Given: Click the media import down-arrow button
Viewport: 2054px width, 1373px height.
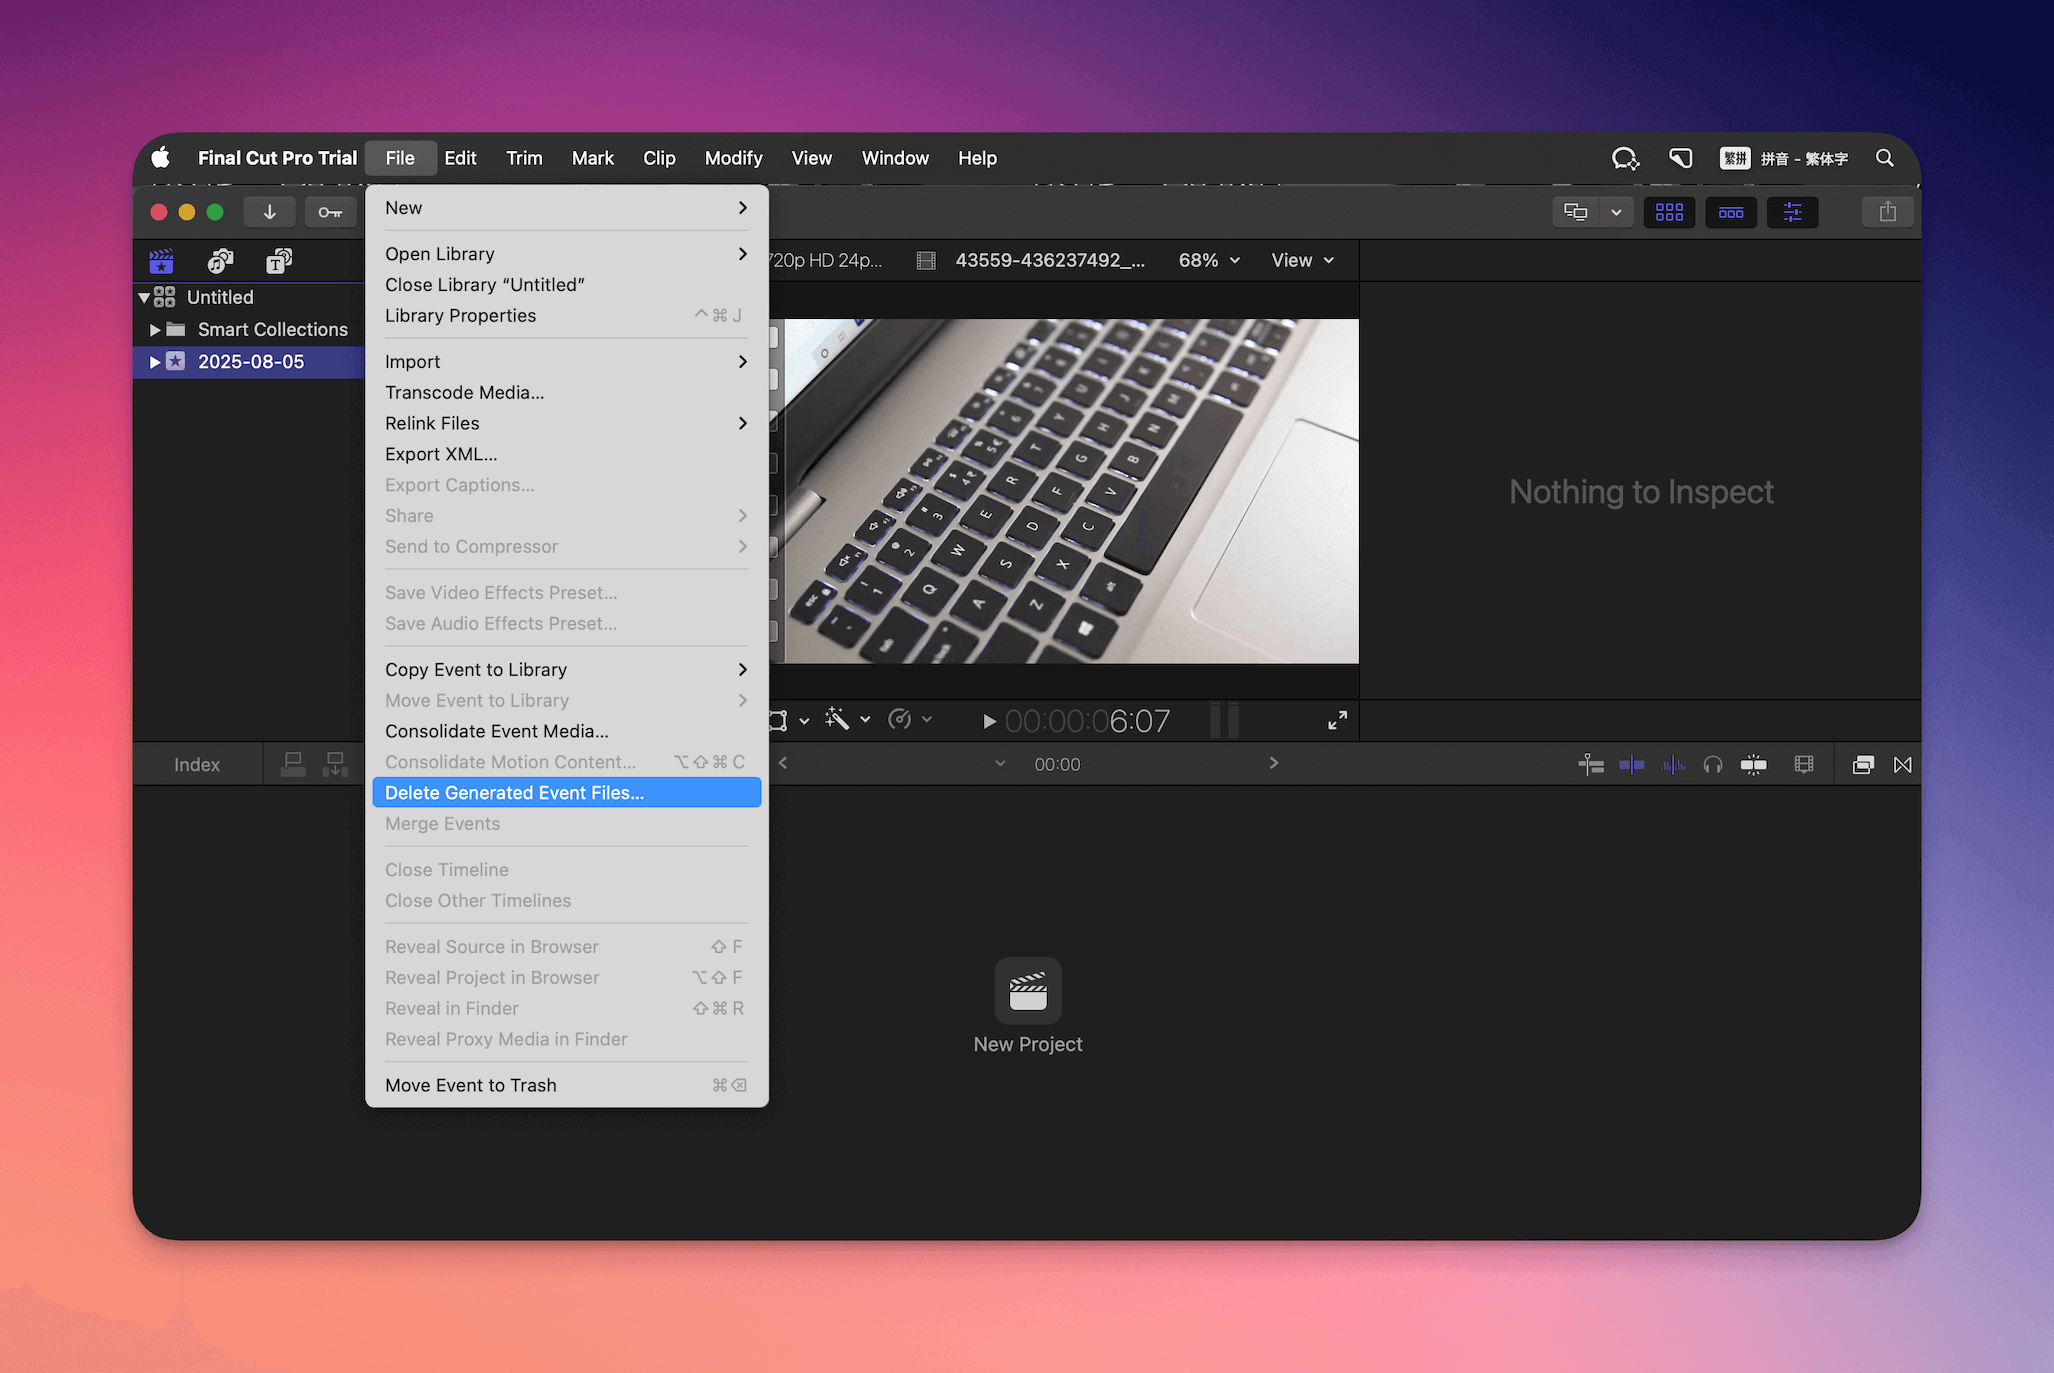Looking at the screenshot, I should pyautogui.click(x=269, y=212).
